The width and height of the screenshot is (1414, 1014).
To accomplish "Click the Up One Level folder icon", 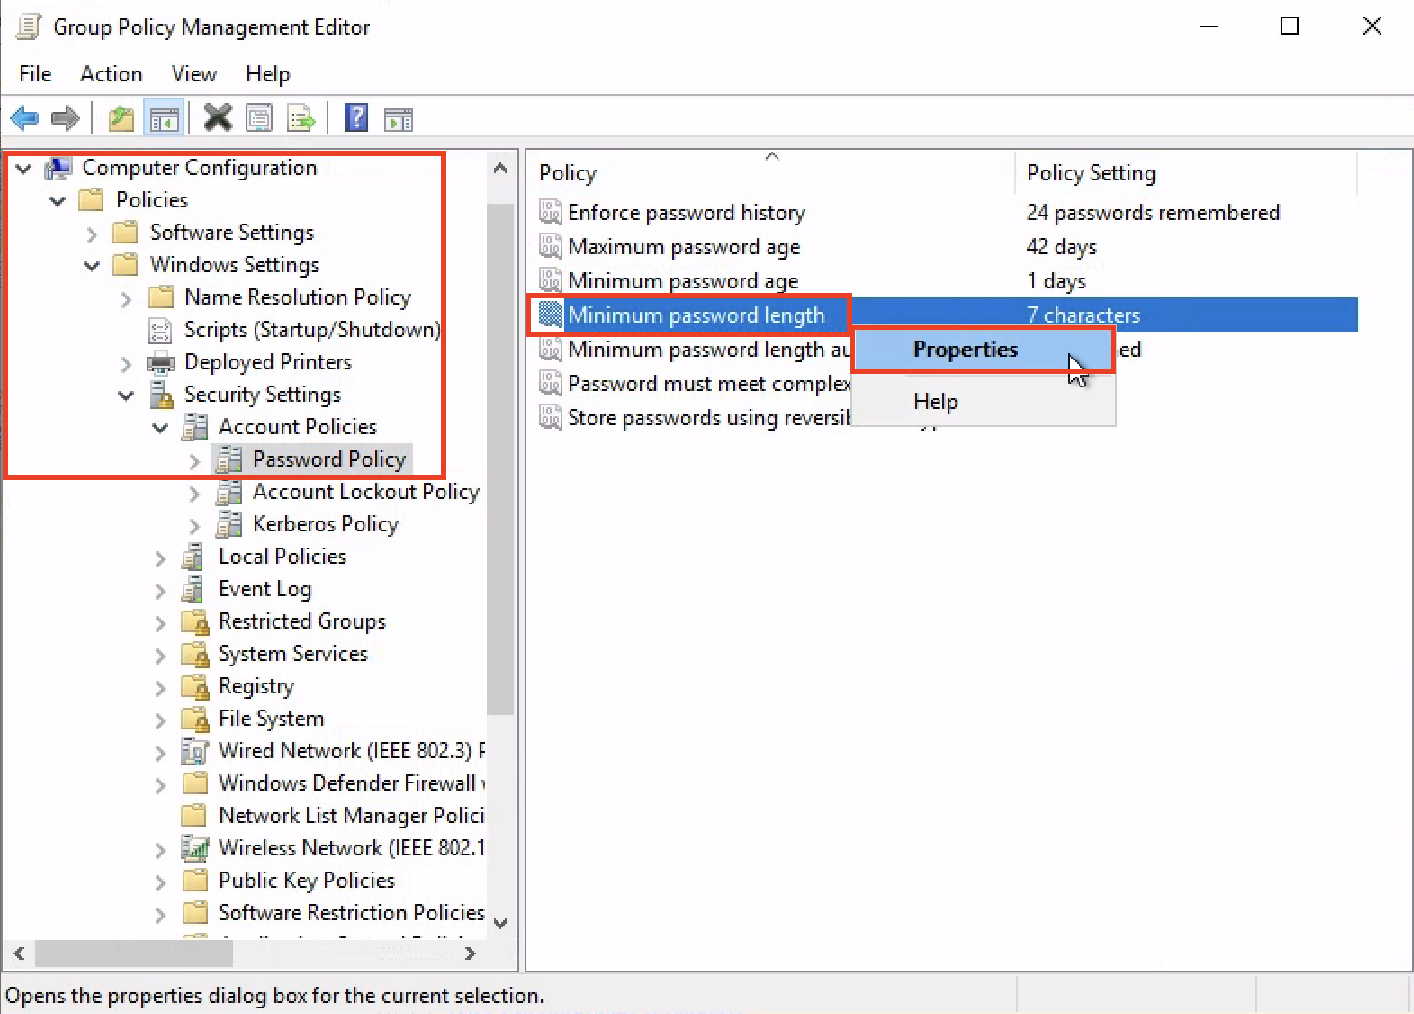I will pos(121,119).
